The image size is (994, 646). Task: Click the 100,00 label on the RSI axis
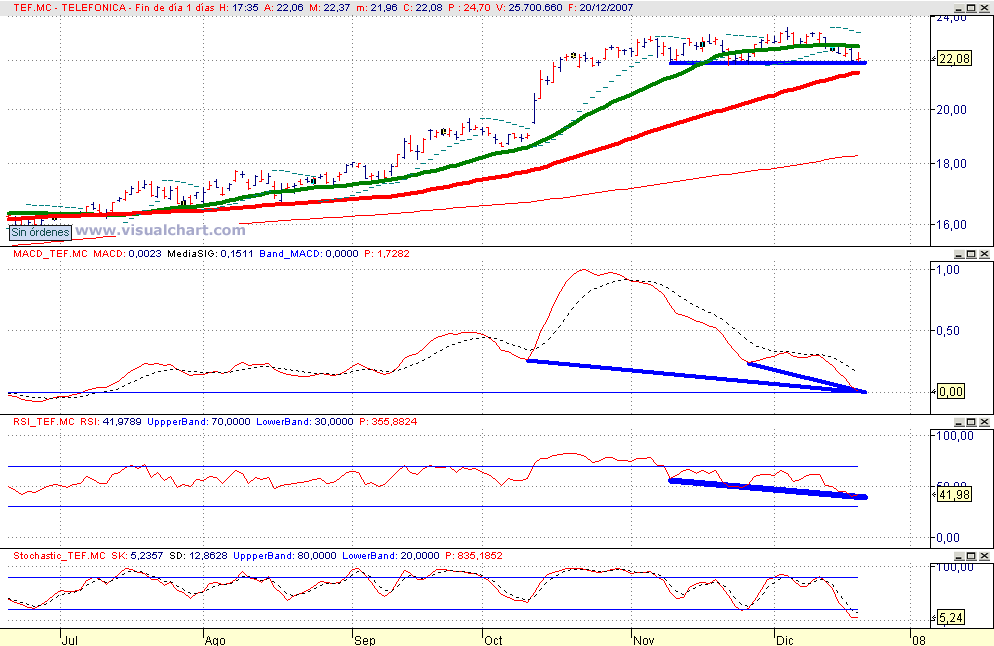coord(955,436)
